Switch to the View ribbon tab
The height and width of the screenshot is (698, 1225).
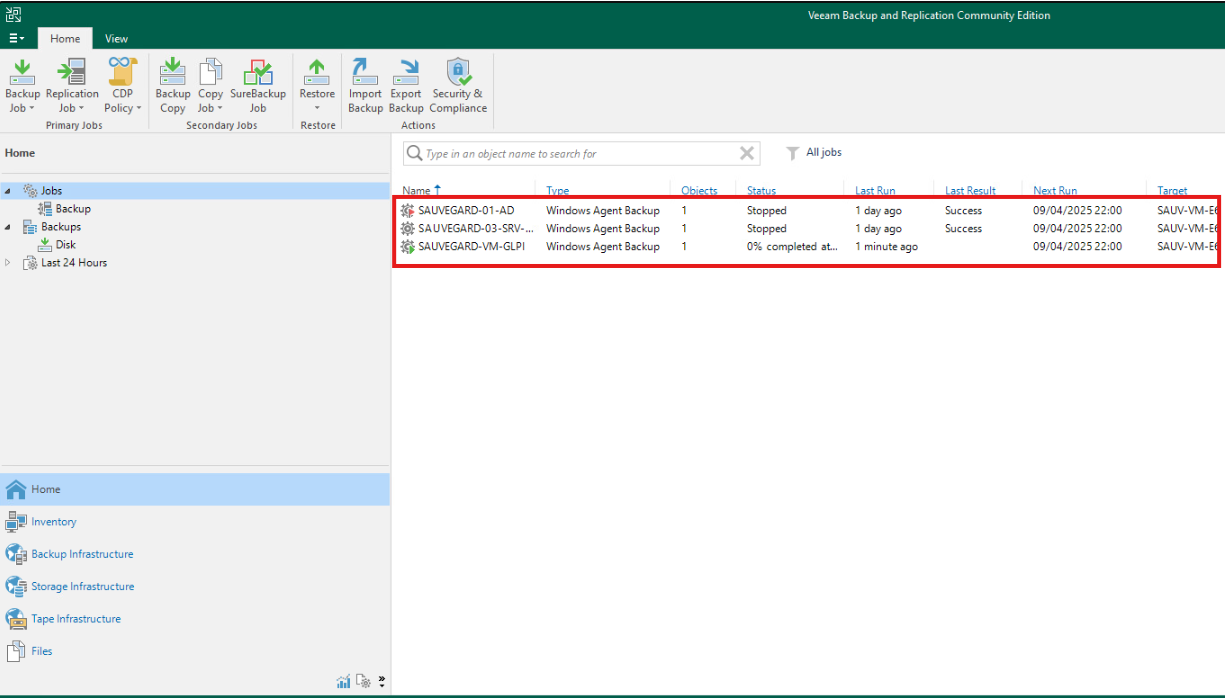pyautogui.click(x=117, y=38)
